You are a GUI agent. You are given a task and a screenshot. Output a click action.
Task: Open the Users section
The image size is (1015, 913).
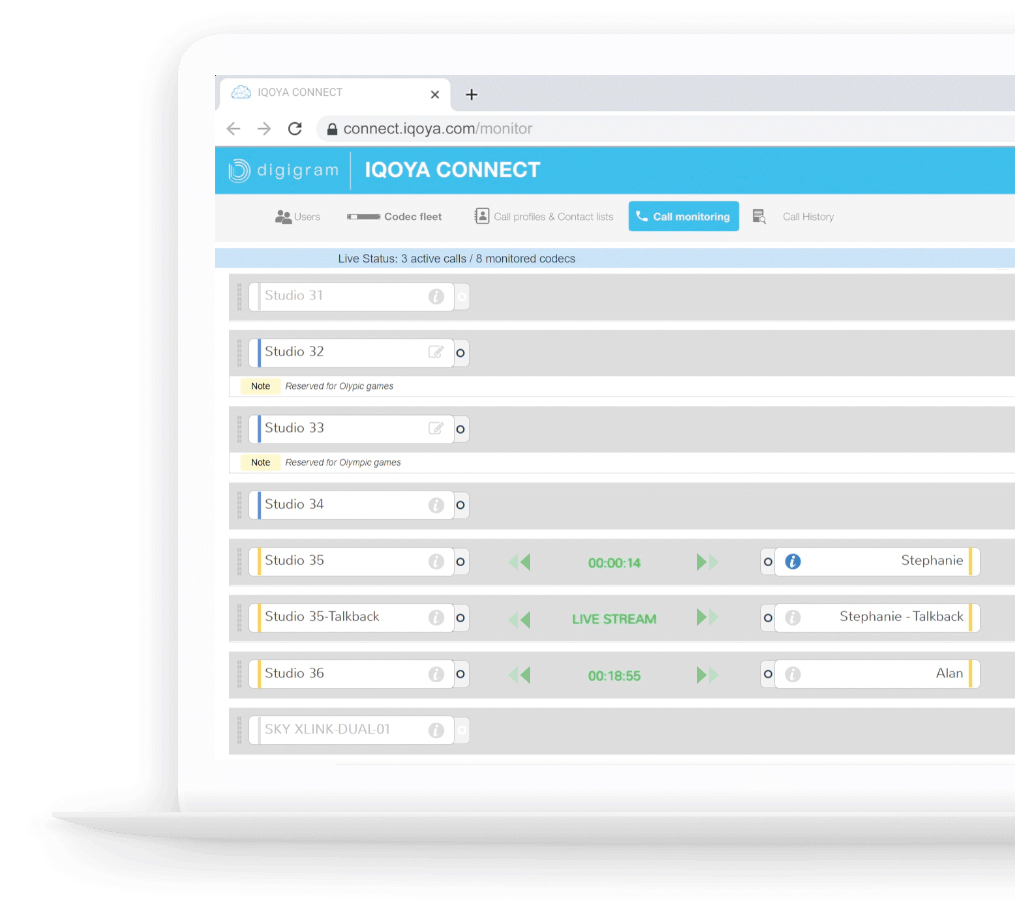pos(298,217)
